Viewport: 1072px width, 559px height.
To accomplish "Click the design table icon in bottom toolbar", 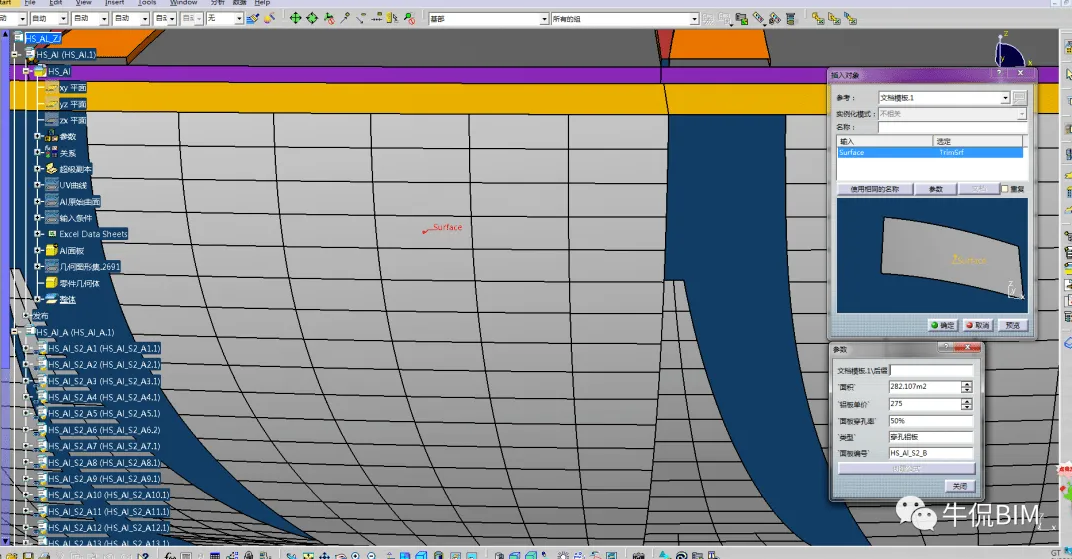I will pyautogui.click(x=215, y=555).
